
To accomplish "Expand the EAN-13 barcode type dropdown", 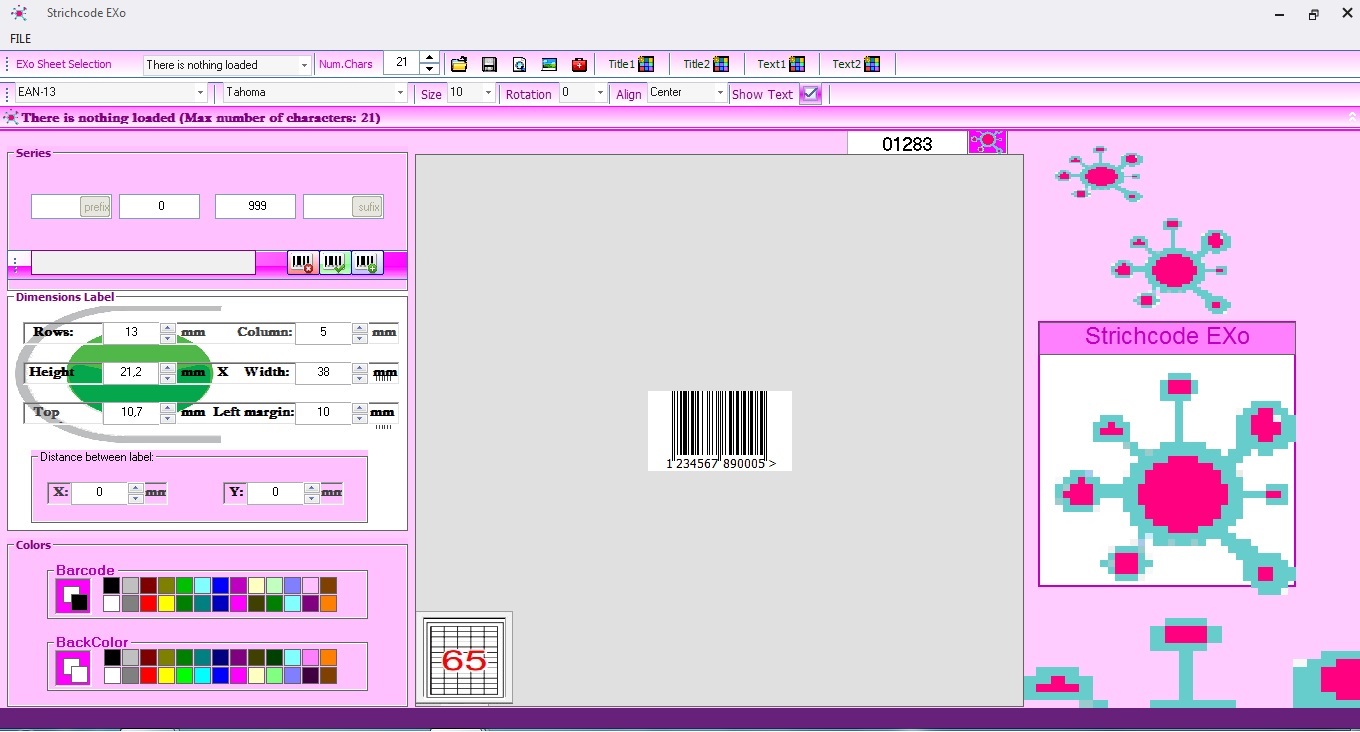I will [x=110, y=93].
